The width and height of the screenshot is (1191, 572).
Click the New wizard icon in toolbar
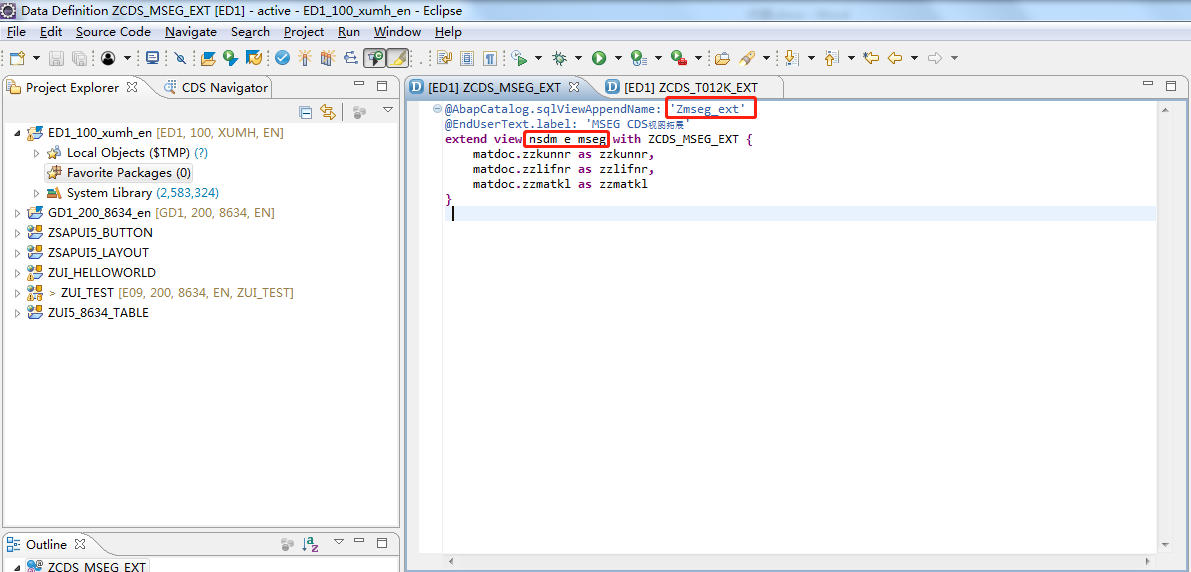17,58
